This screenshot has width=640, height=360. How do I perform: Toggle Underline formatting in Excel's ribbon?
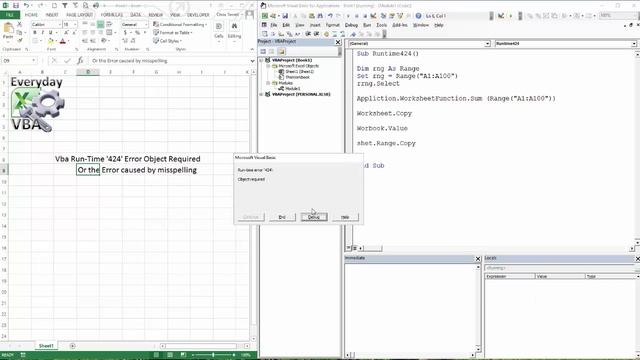coord(51,33)
